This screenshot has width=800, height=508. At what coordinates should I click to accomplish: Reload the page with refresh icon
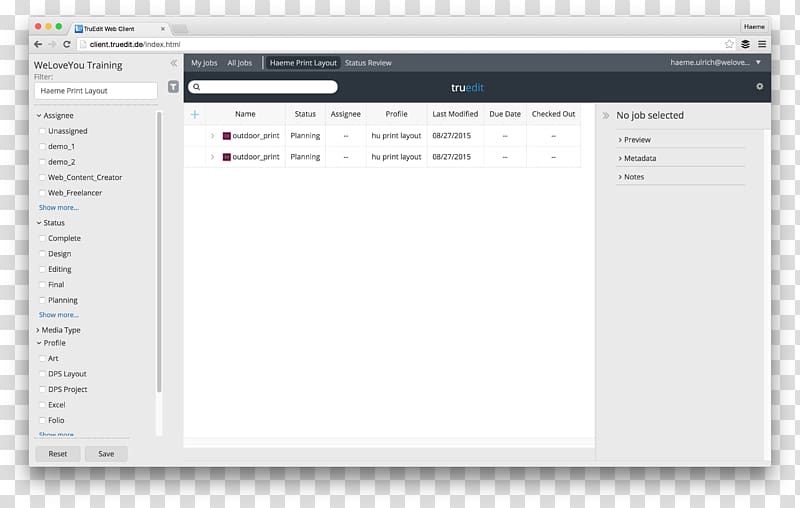click(66, 44)
